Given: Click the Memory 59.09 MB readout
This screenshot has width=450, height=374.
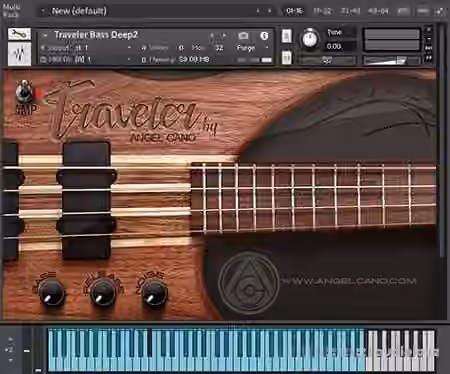Looking at the screenshot, I should pos(194,59).
